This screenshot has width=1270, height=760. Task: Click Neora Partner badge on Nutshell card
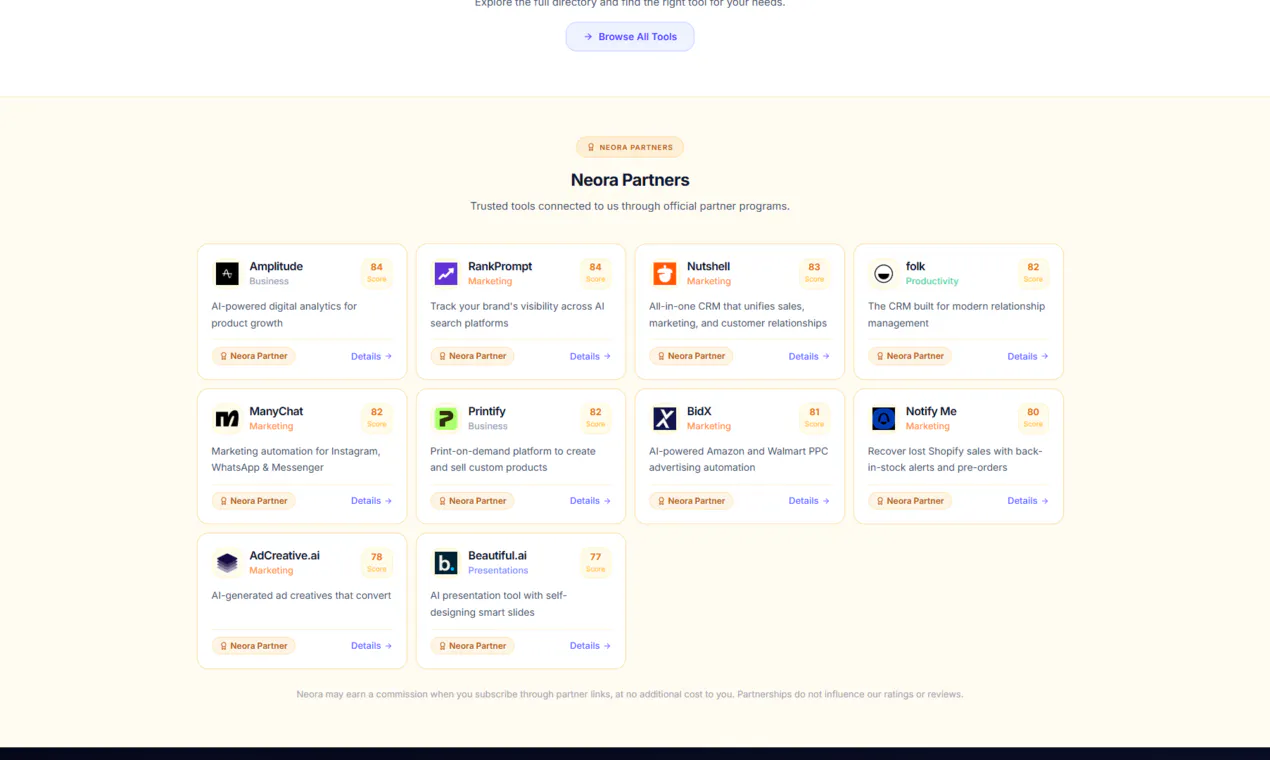tap(692, 356)
